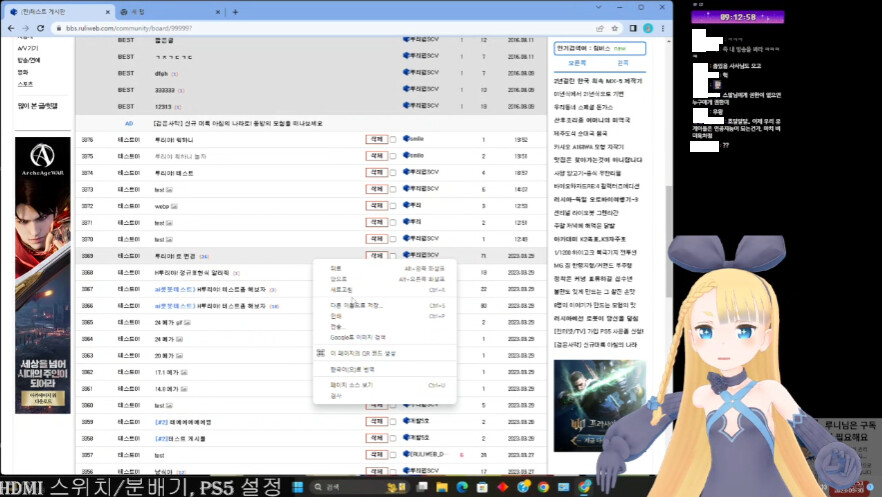
Task: Tick the checkbox on row 3376
Action: click(x=393, y=139)
